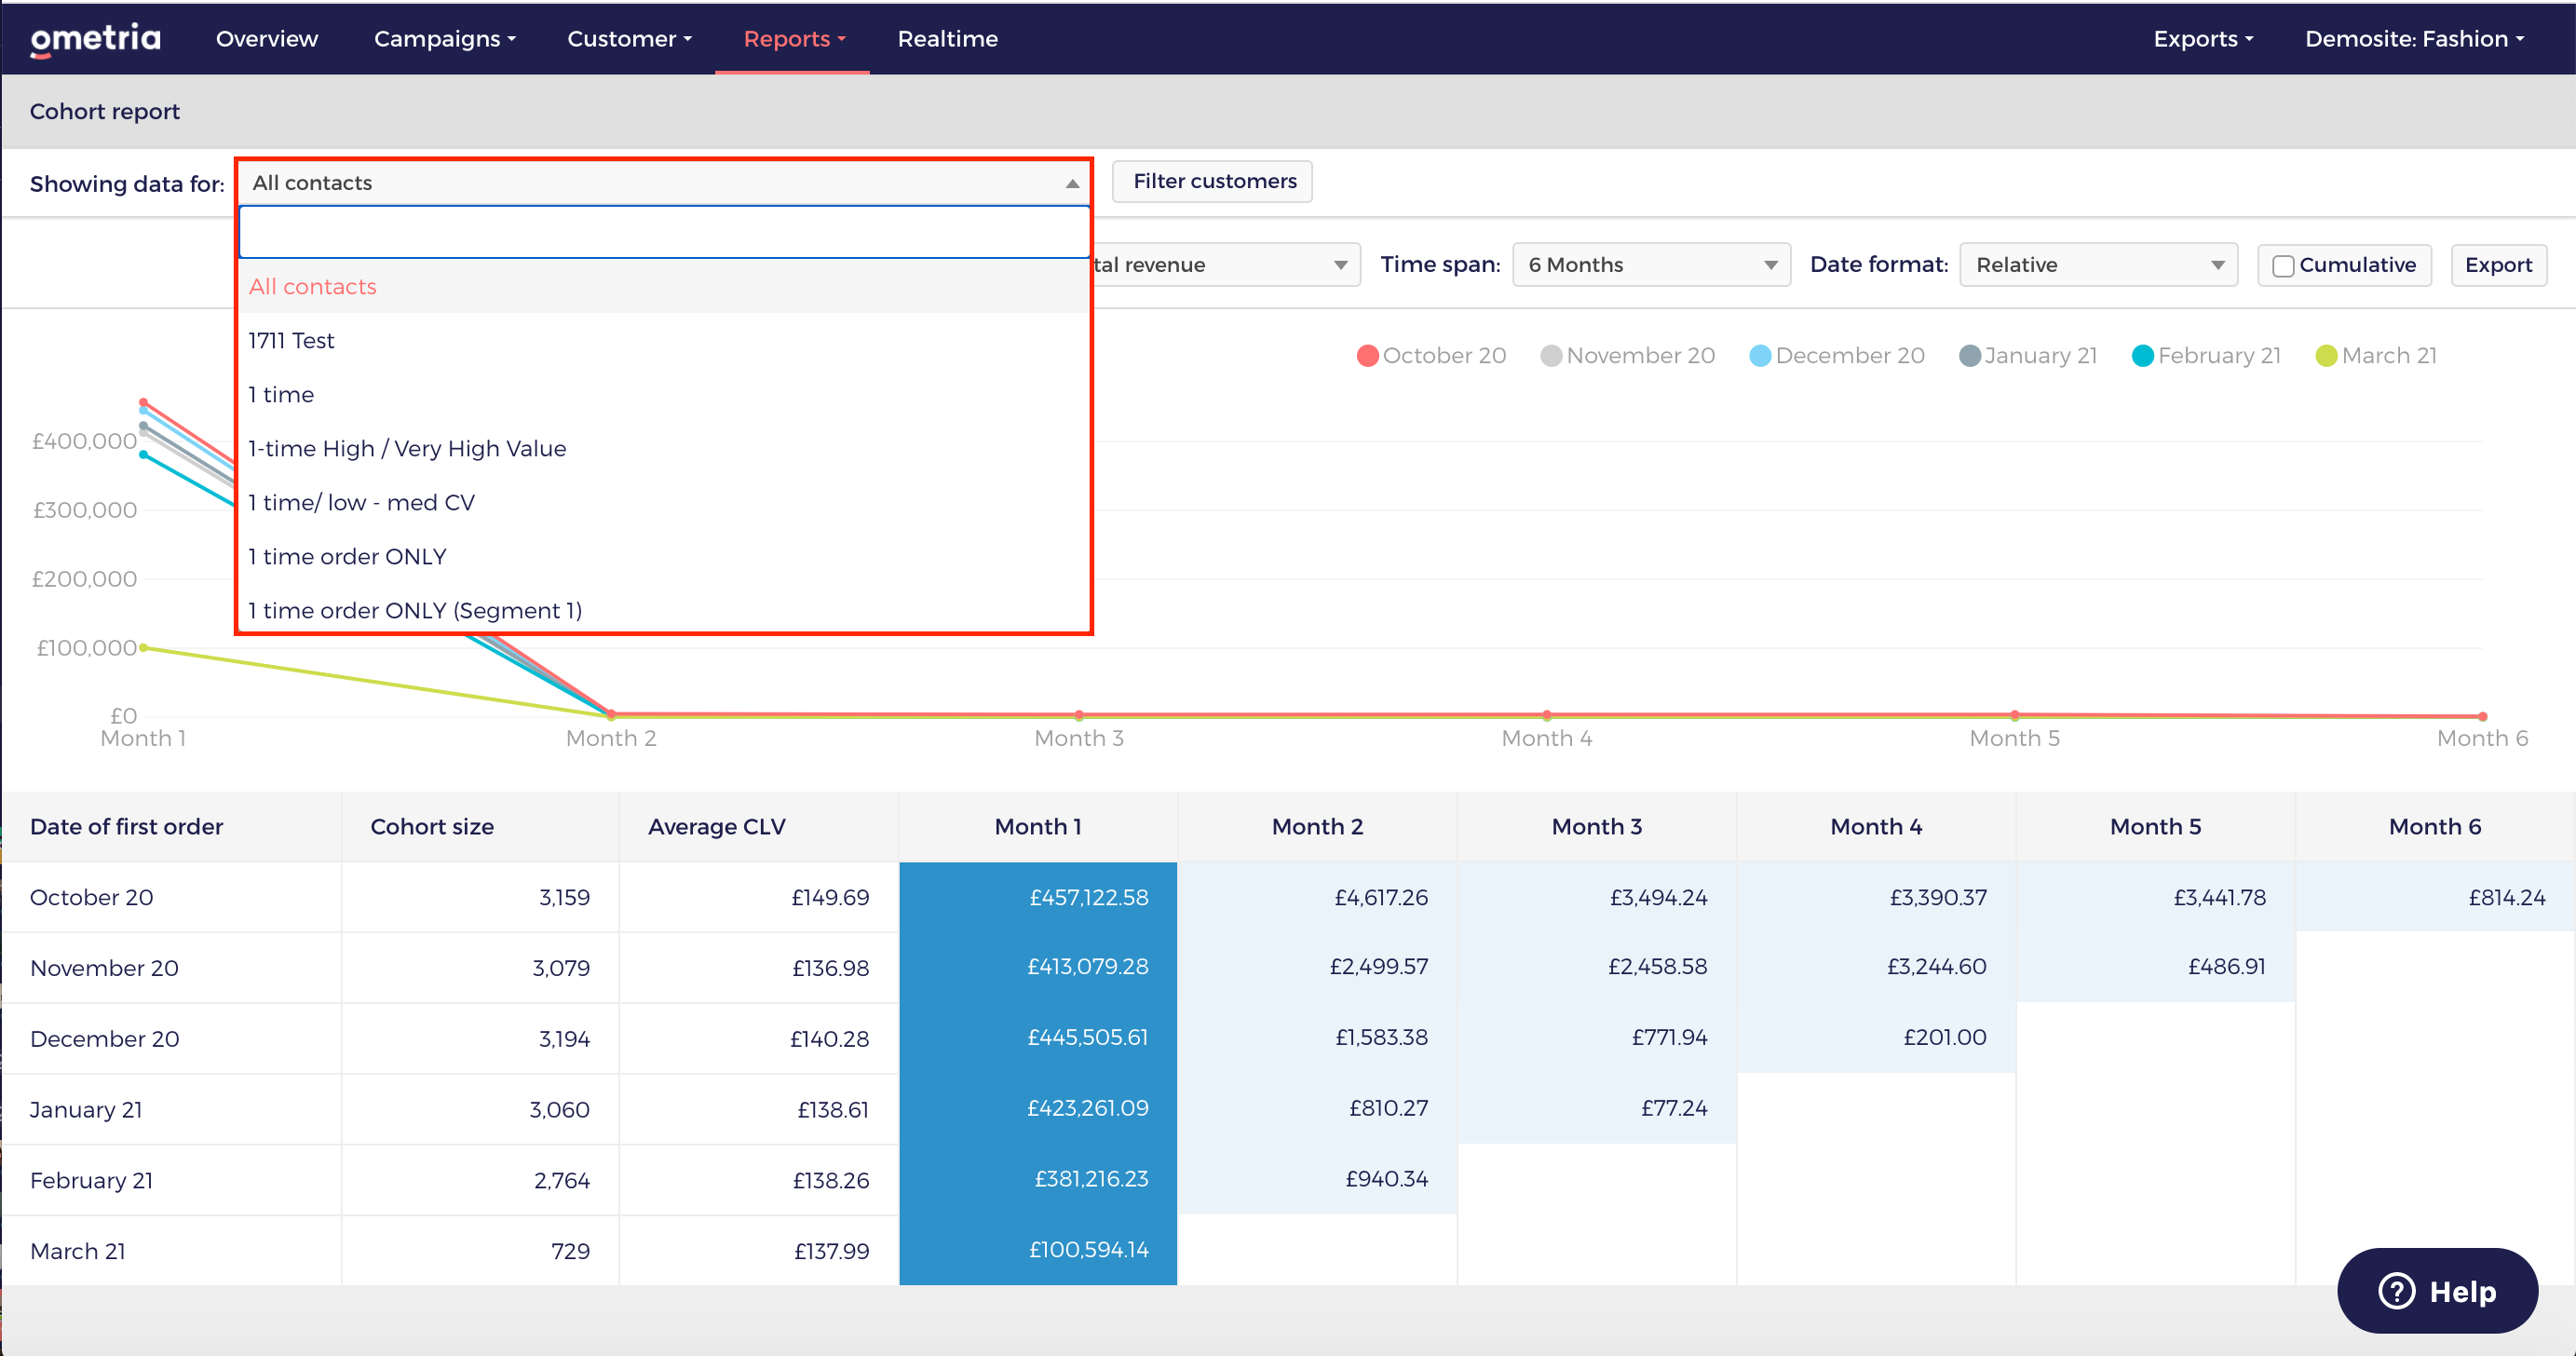This screenshot has width=2576, height=1356.
Task: Open the Campaigns menu
Action: coord(444,38)
